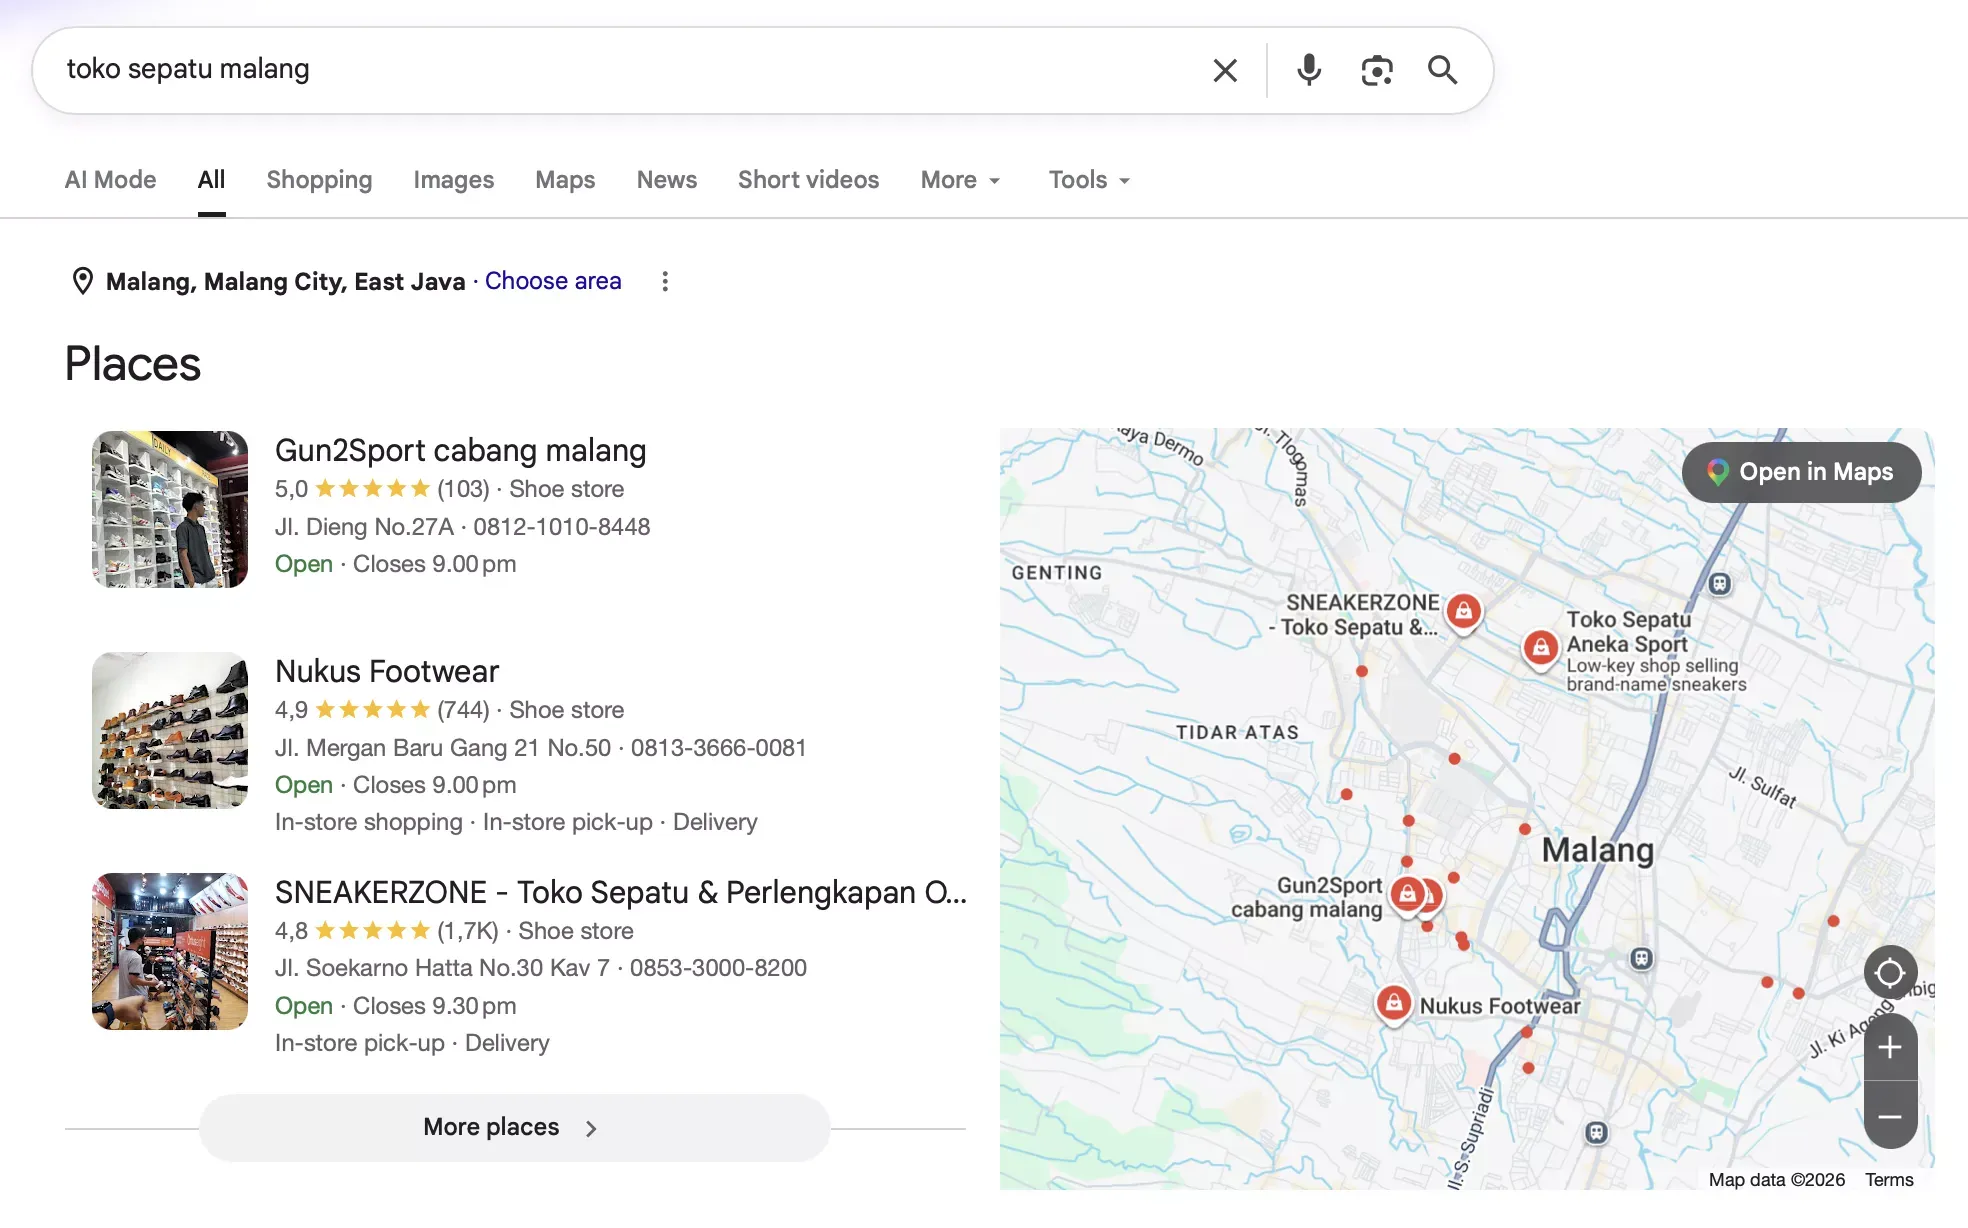Zoom in on the map
Screen dimensions: 1968x1228
pyautogui.click(x=1890, y=1047)
